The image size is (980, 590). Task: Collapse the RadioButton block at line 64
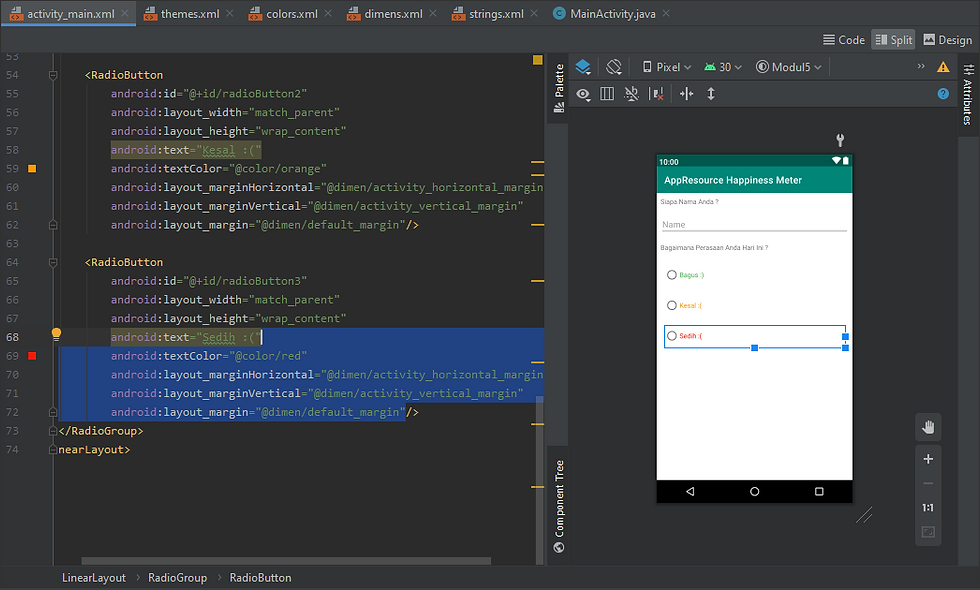pyautogui.click(x=53, y=262)
